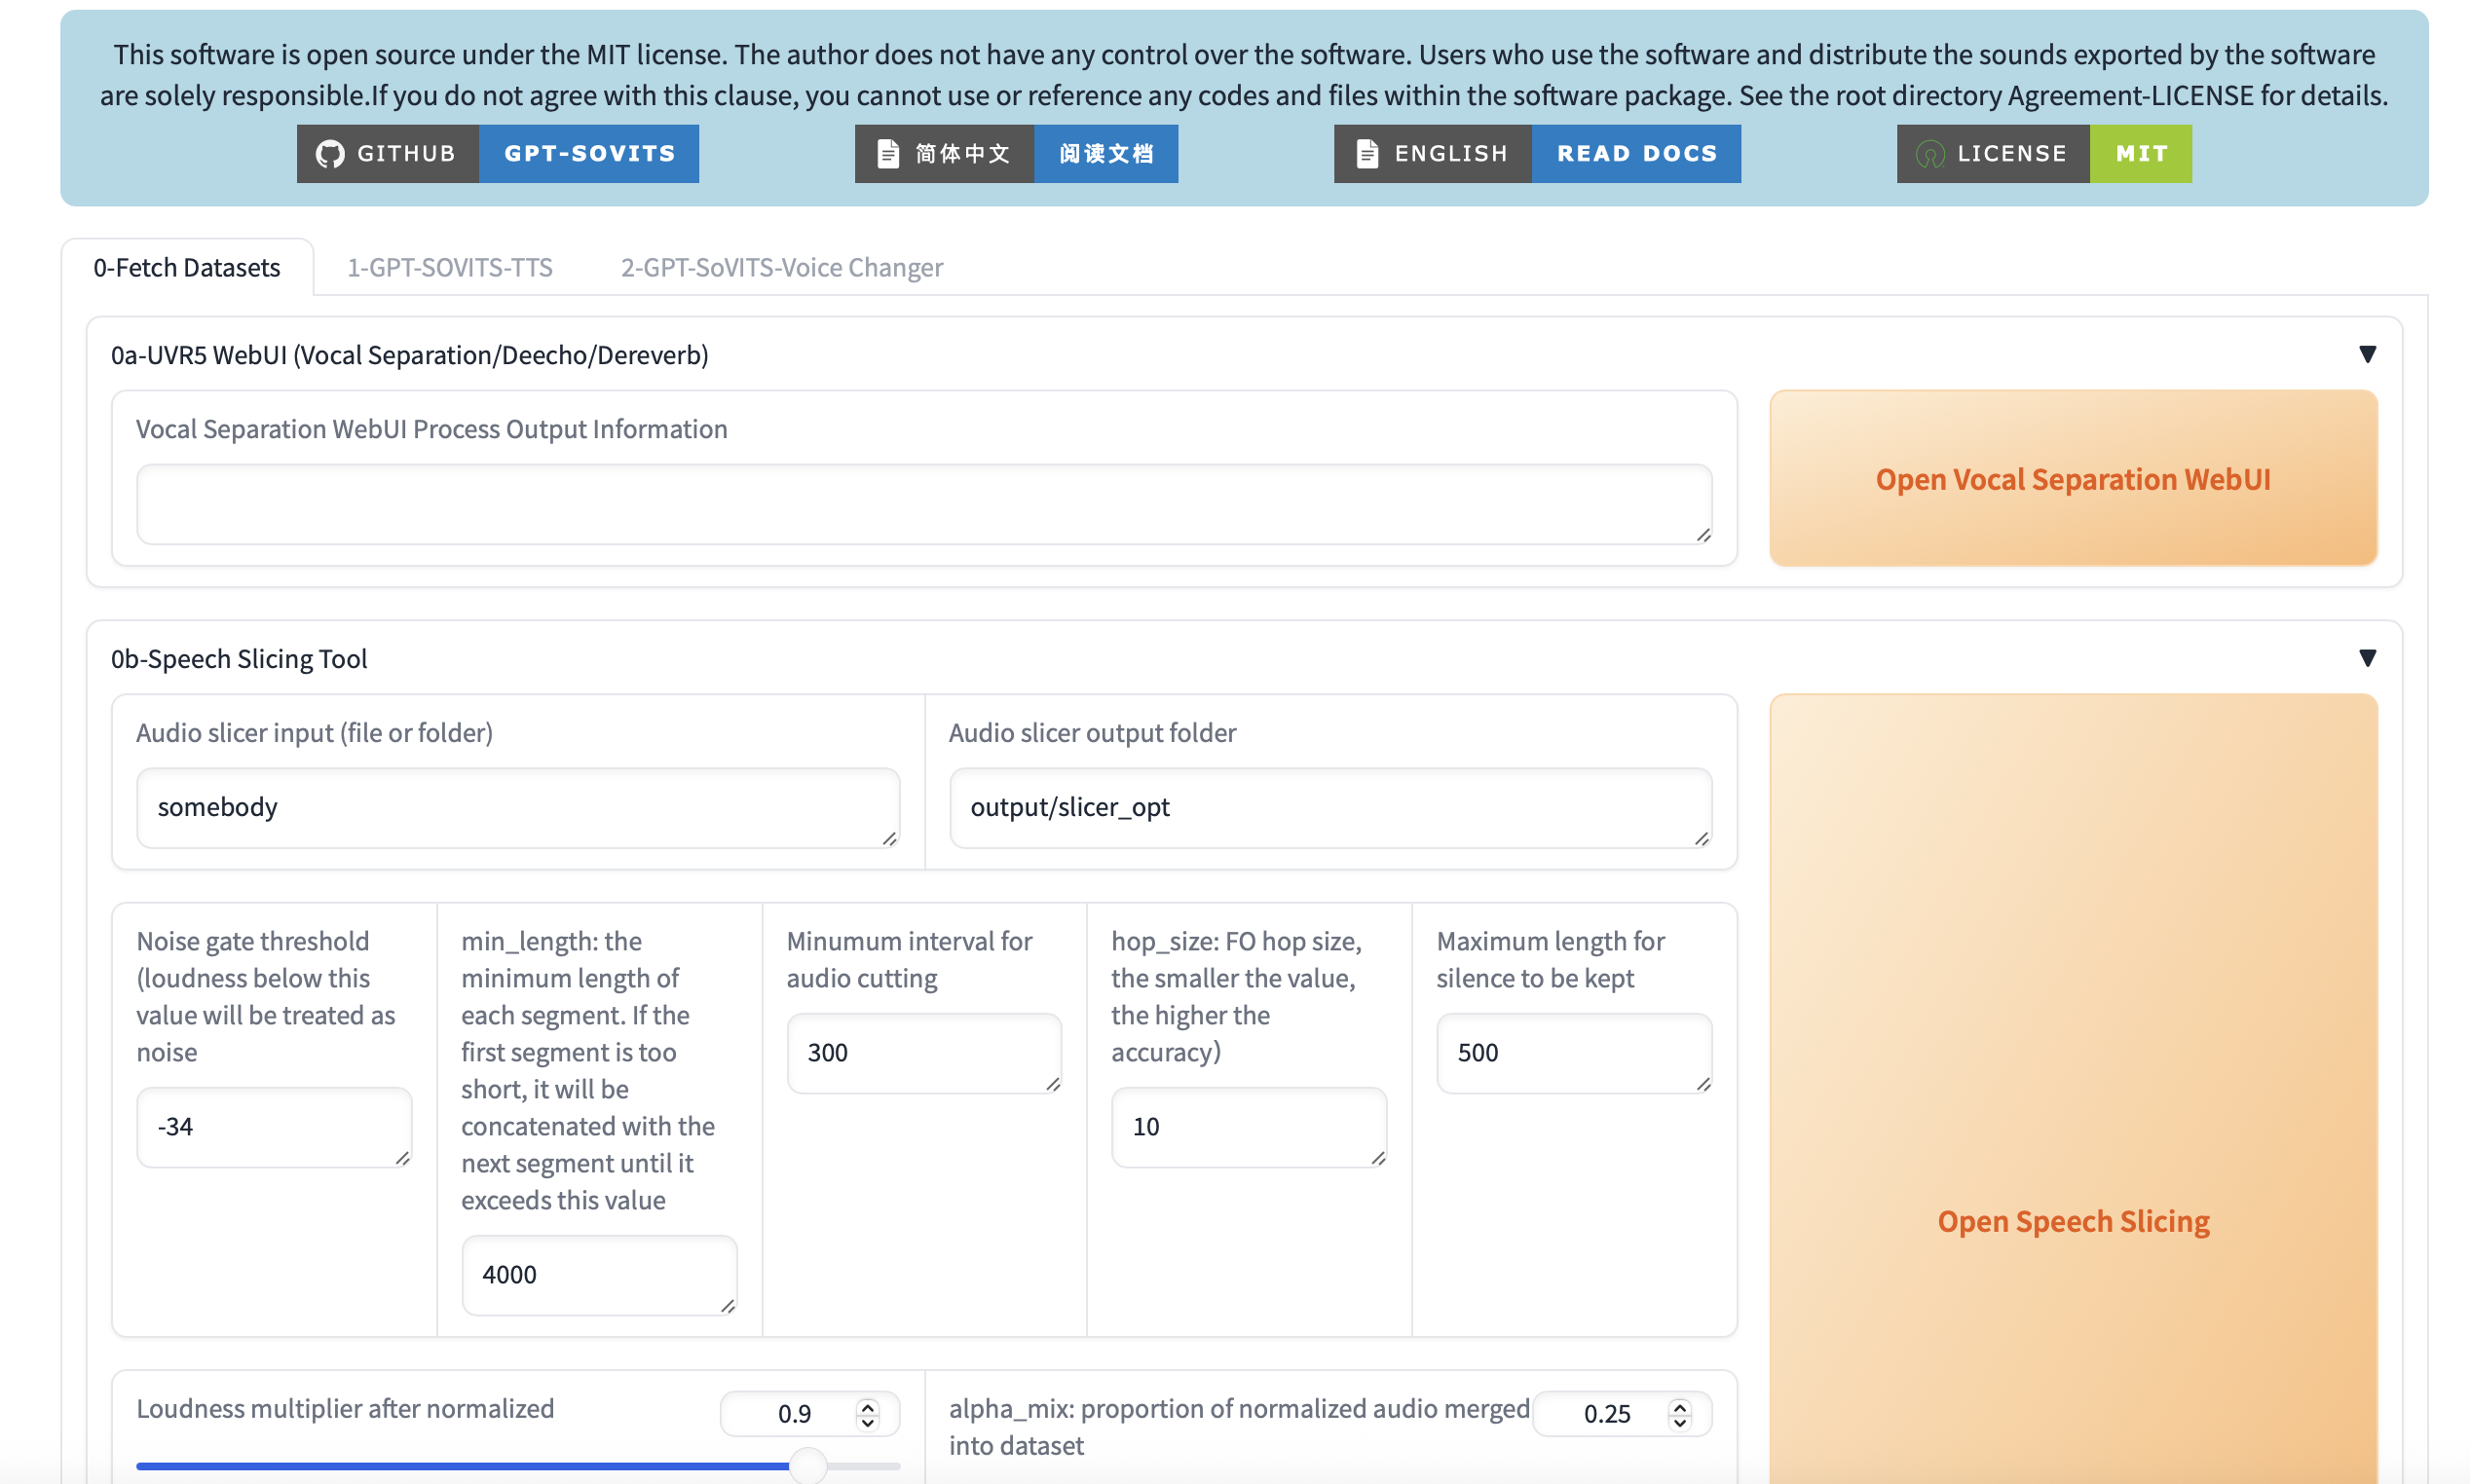Image resolution: width=2470 pixels, height=1484 pixels.
Task: Collapse the 0a-UVR5 WebUI section arrow
Action: pyautogui.click(x=2366, y=355)
